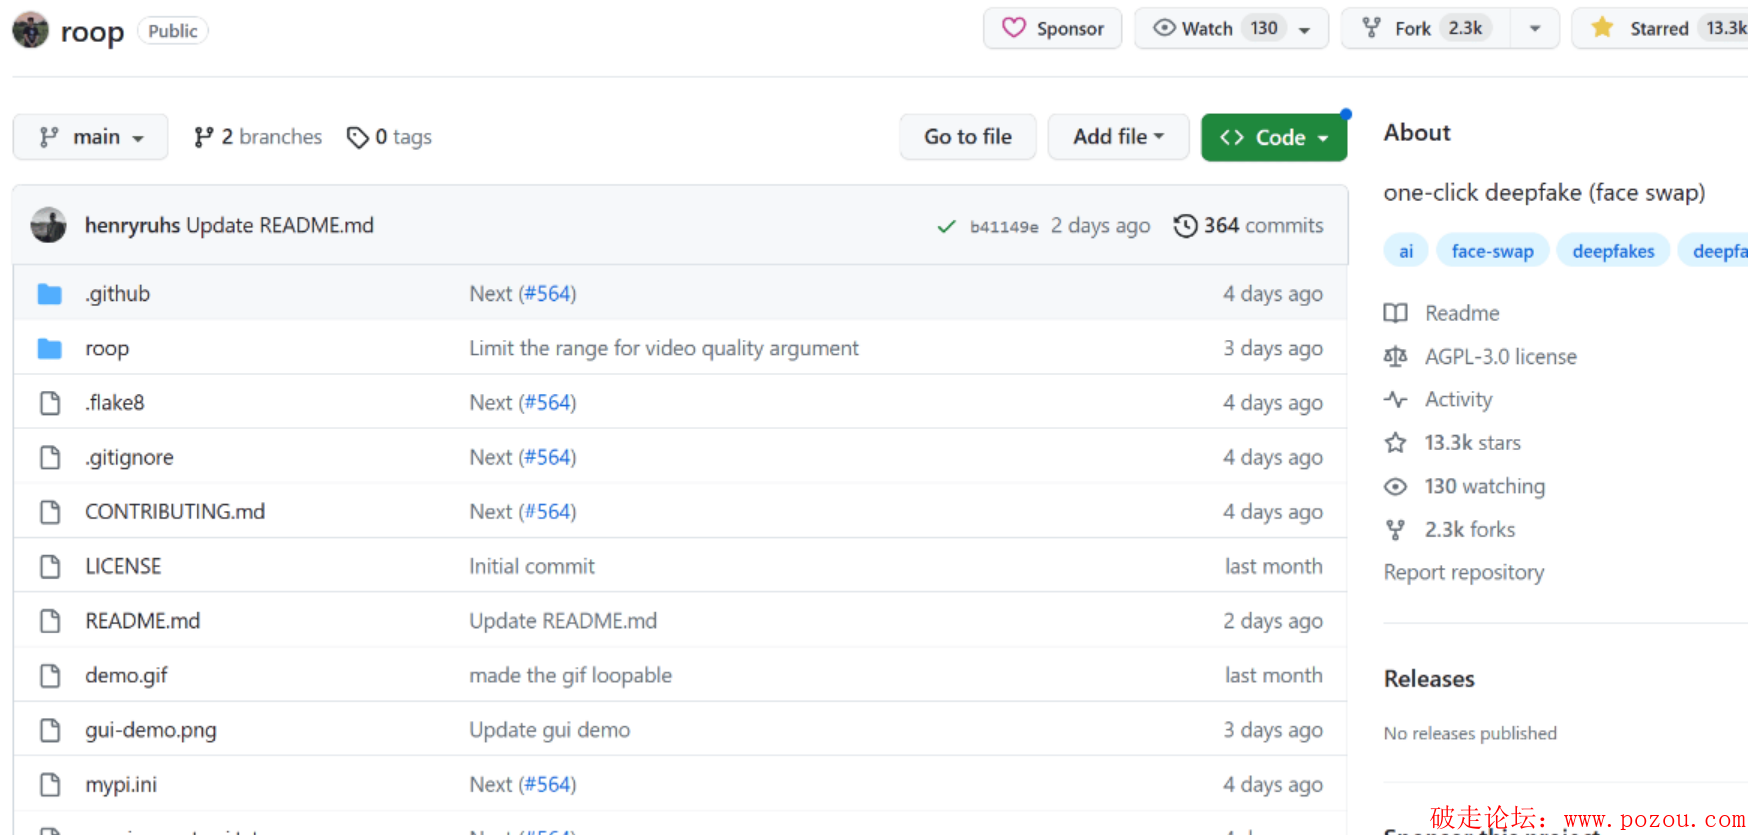
Task: Click the gui-demo.png file icon
Action: pyautogui.click(x=50, y=730)
